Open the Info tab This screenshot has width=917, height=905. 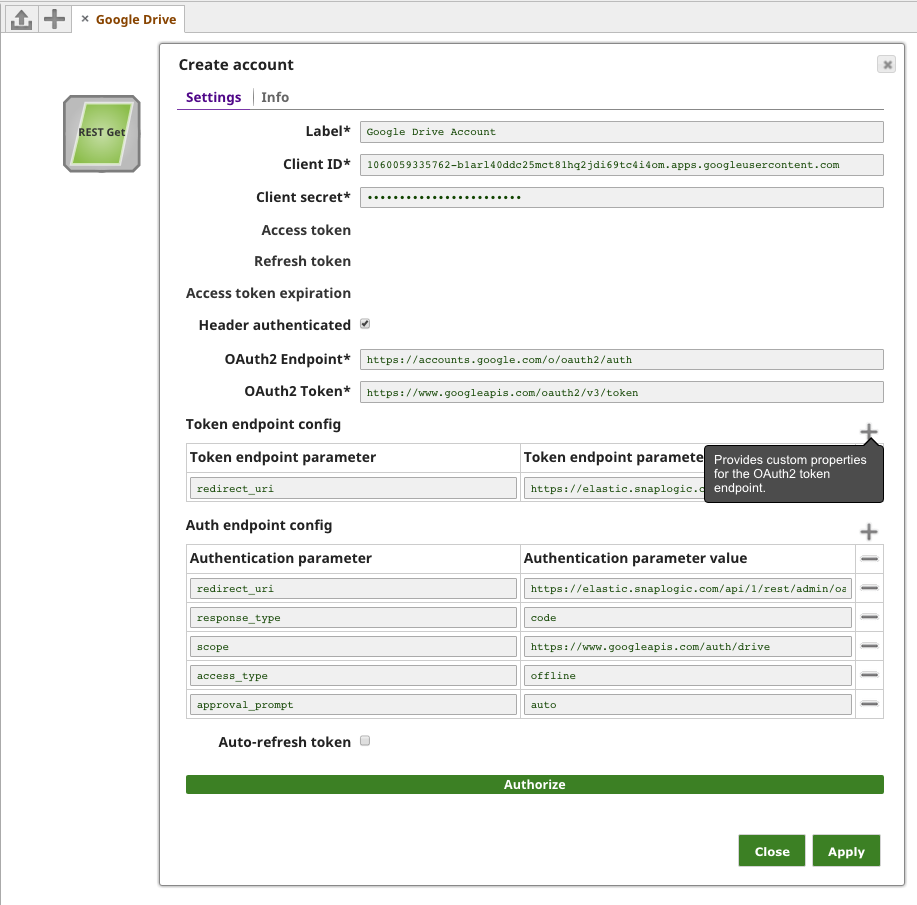[275, 97]
